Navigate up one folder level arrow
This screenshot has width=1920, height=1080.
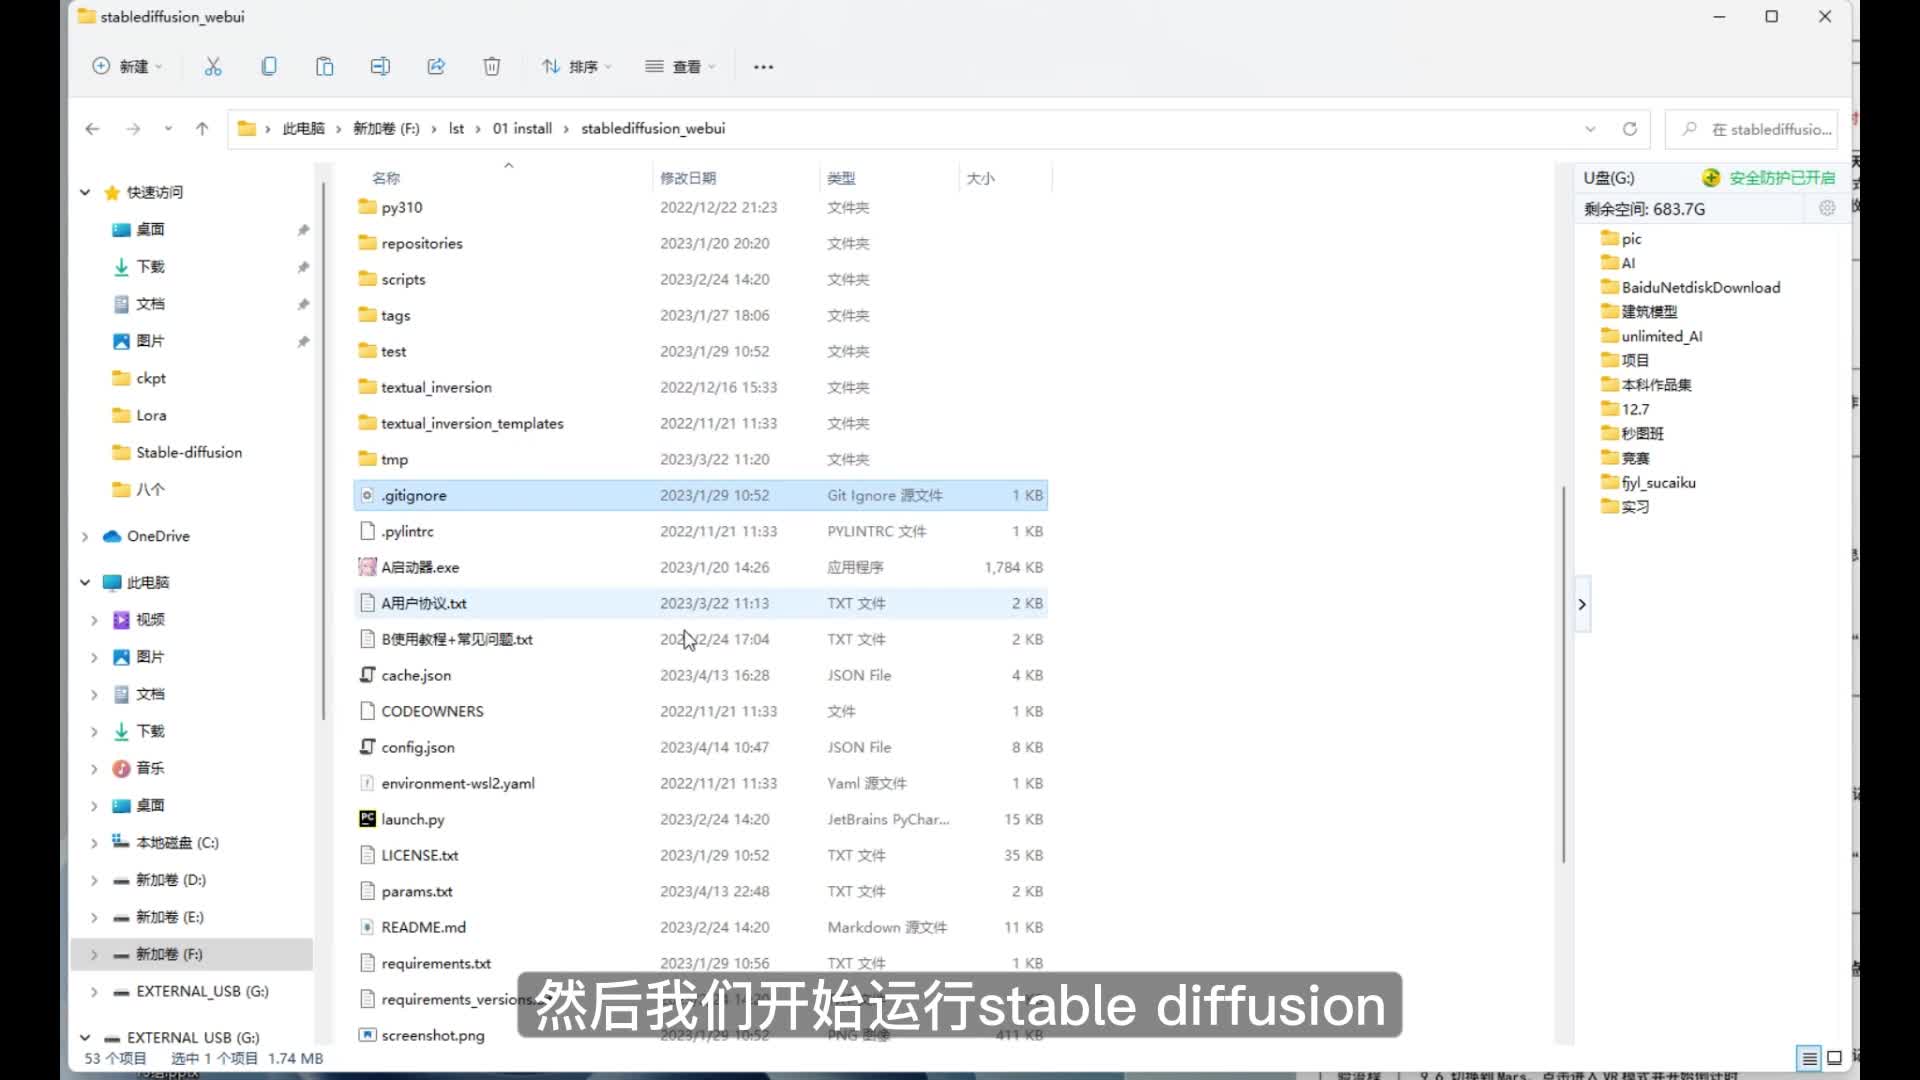point(202,129)
